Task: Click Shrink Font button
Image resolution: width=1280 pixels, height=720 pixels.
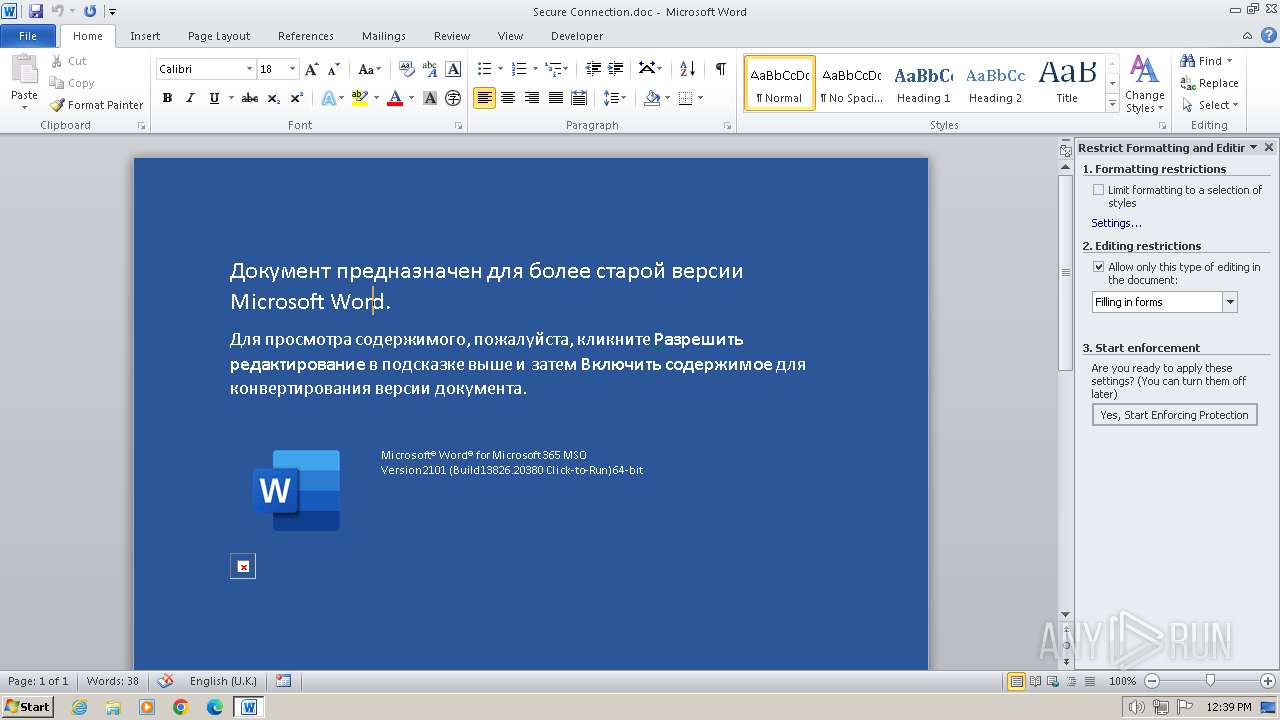Action: 334,69
